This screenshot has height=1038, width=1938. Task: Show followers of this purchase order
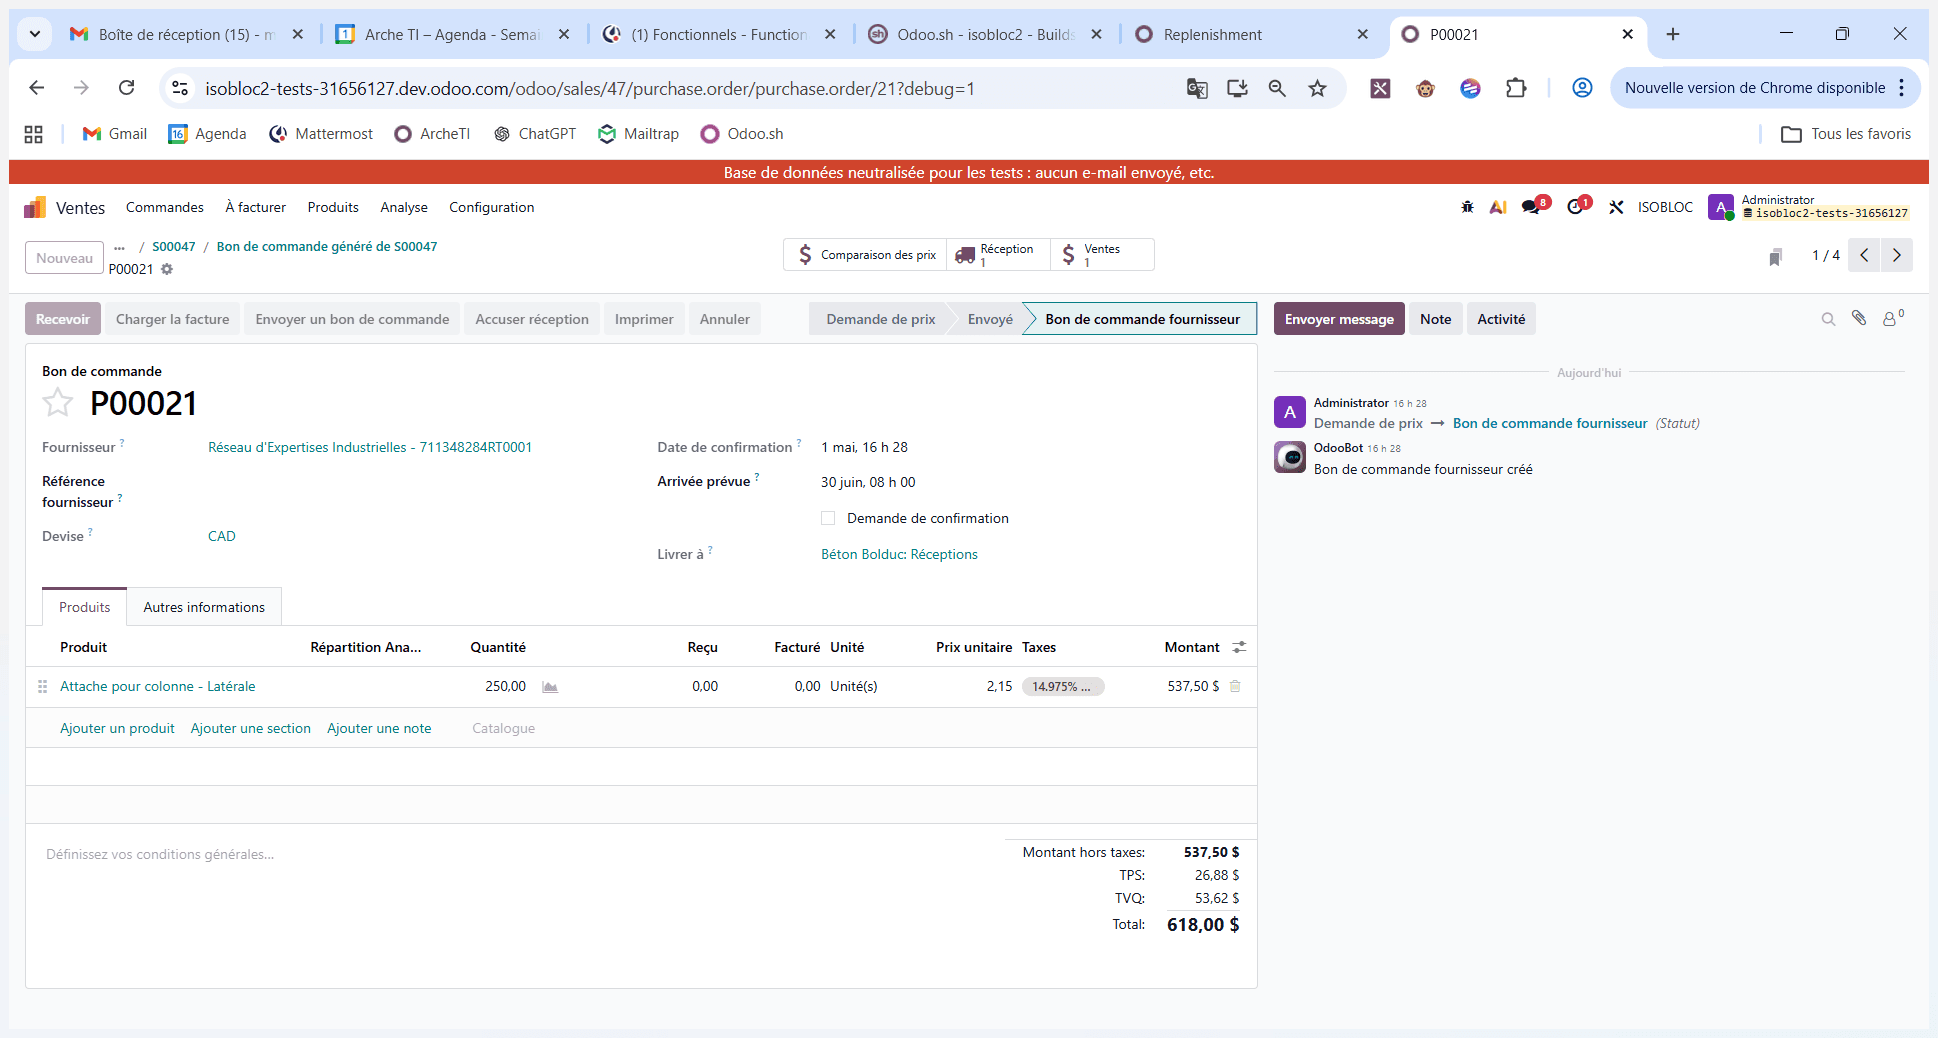coord(1893,318)
